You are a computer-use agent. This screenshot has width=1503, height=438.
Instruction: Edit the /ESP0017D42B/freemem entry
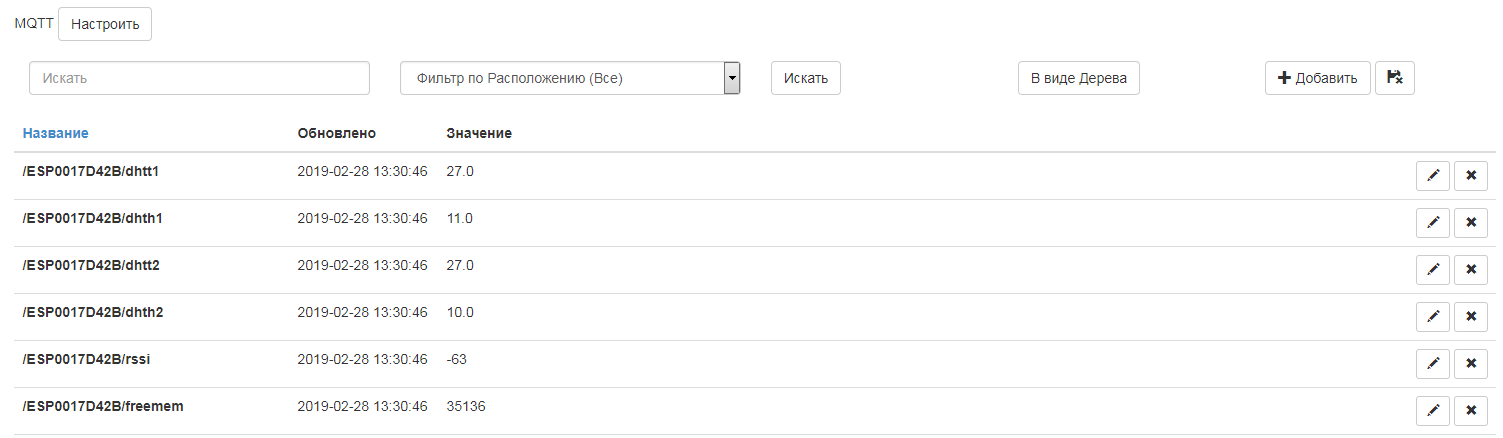(1433, 410)
